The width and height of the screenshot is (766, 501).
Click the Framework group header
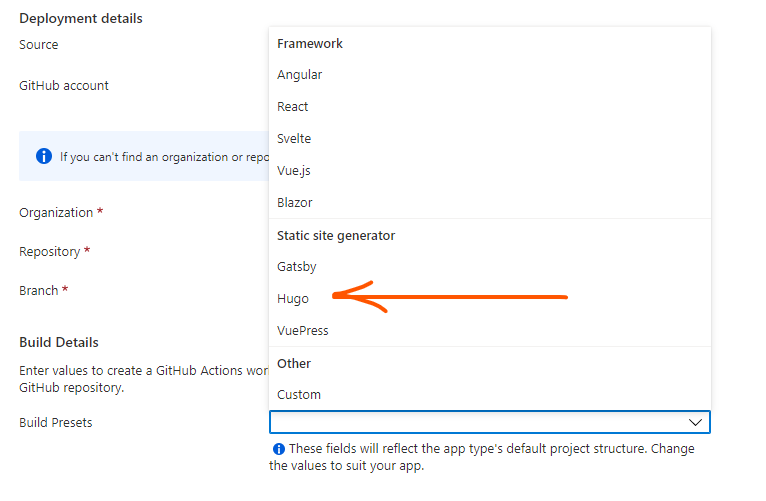pyautogui.click(x=310, y=43)
